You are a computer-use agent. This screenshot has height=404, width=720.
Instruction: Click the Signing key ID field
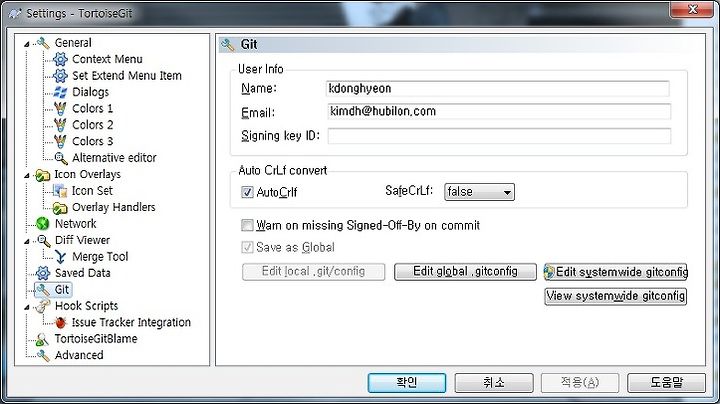(499, 136)
